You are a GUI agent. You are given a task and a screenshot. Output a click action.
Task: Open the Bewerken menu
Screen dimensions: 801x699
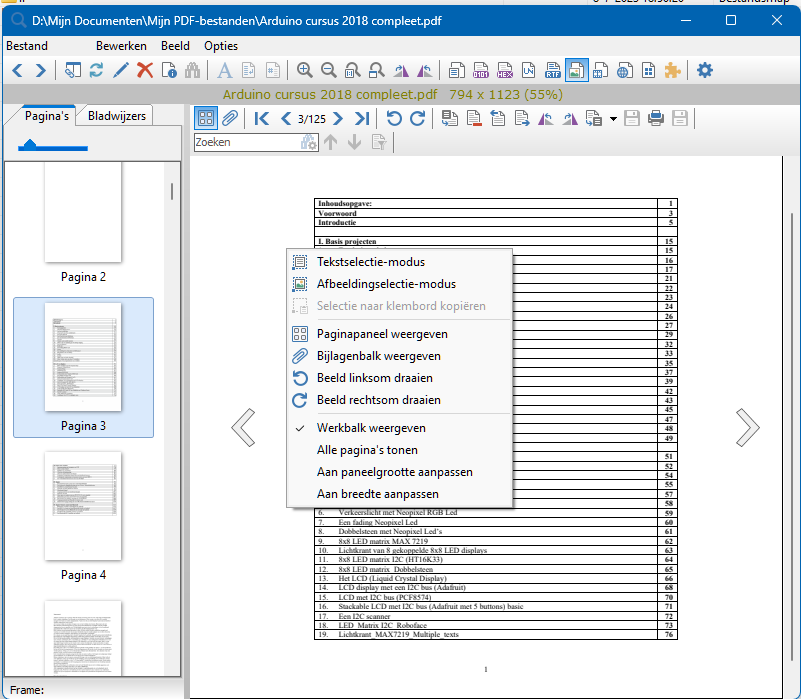click(121, 46)
